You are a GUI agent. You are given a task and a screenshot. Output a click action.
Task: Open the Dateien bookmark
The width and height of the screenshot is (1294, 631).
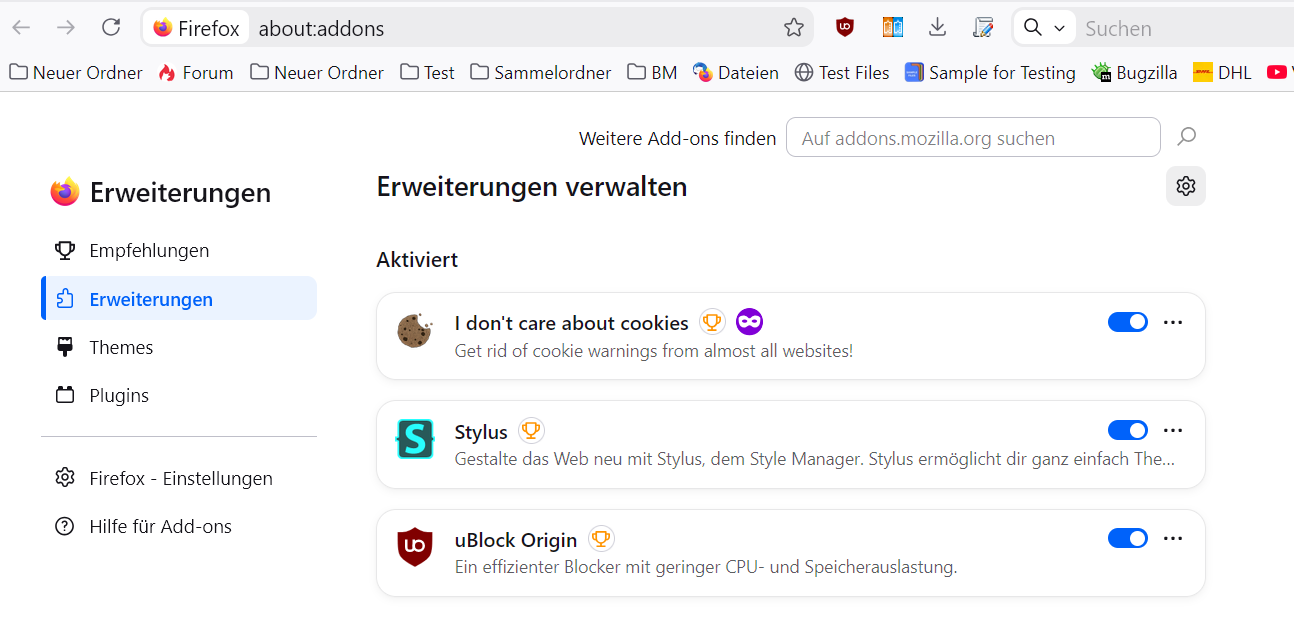point(736,72)
